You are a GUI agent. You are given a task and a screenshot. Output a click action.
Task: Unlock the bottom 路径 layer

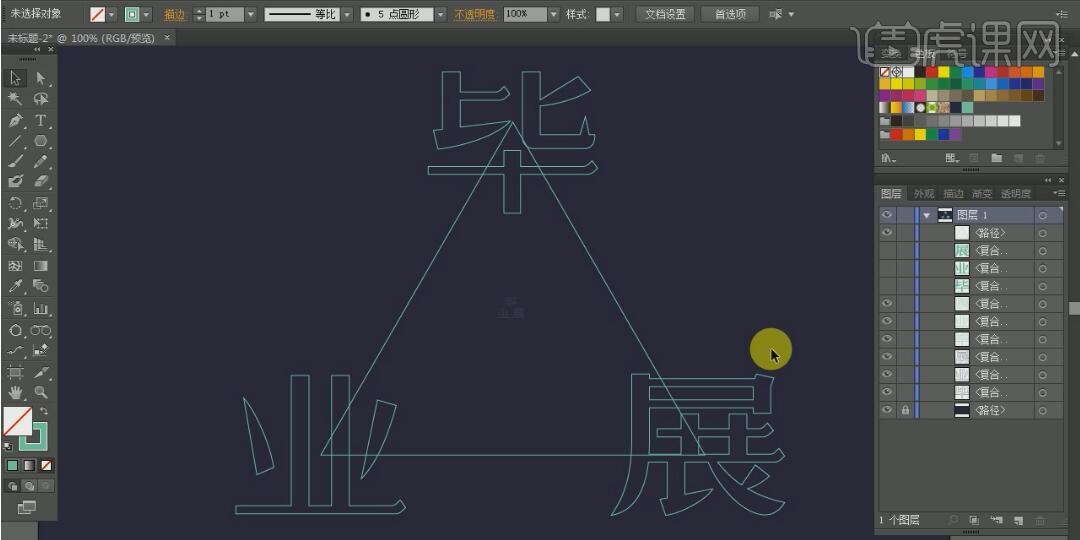(905, 410)
